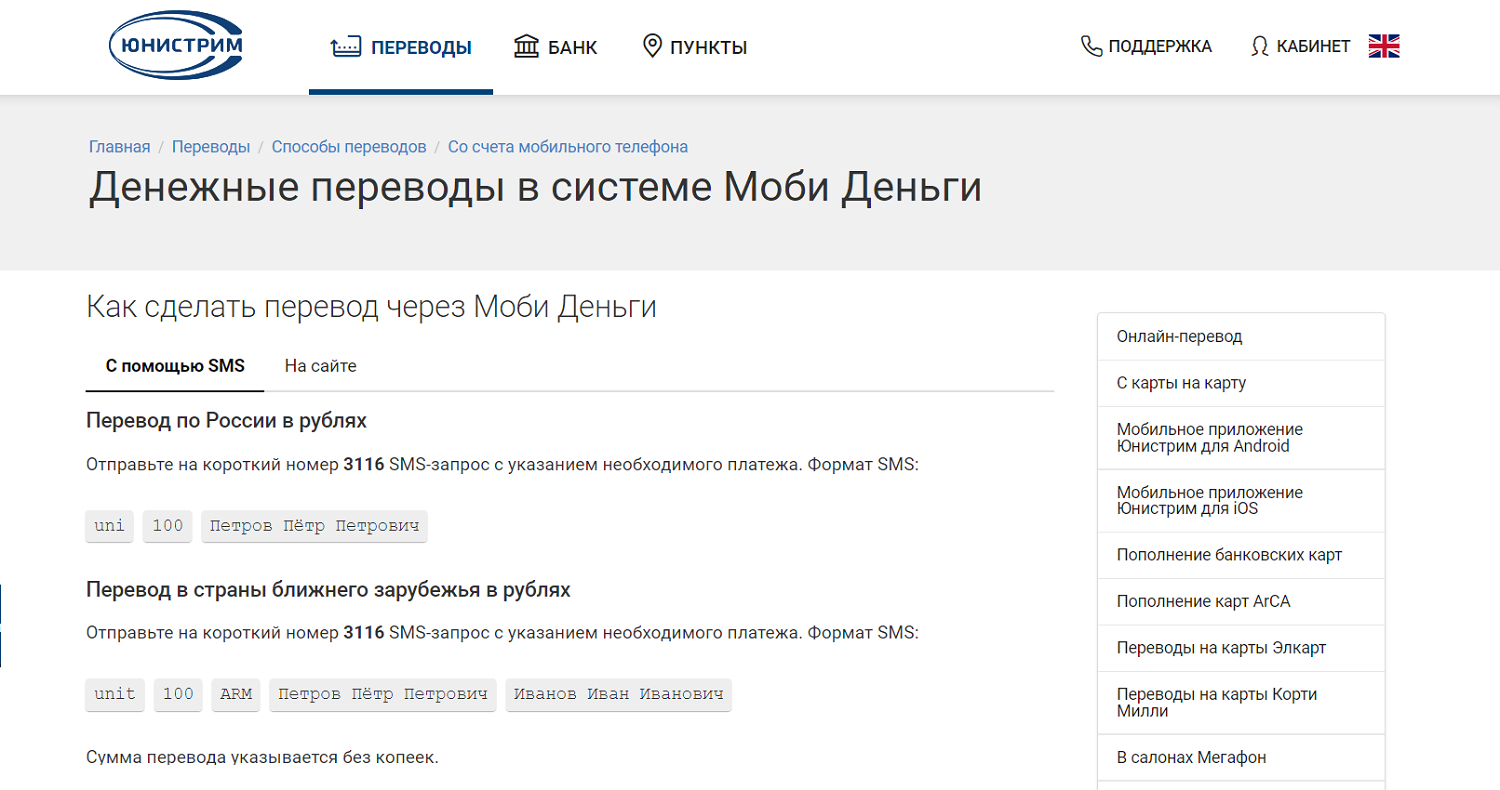Go to Переводы breadcrumb

211,147
